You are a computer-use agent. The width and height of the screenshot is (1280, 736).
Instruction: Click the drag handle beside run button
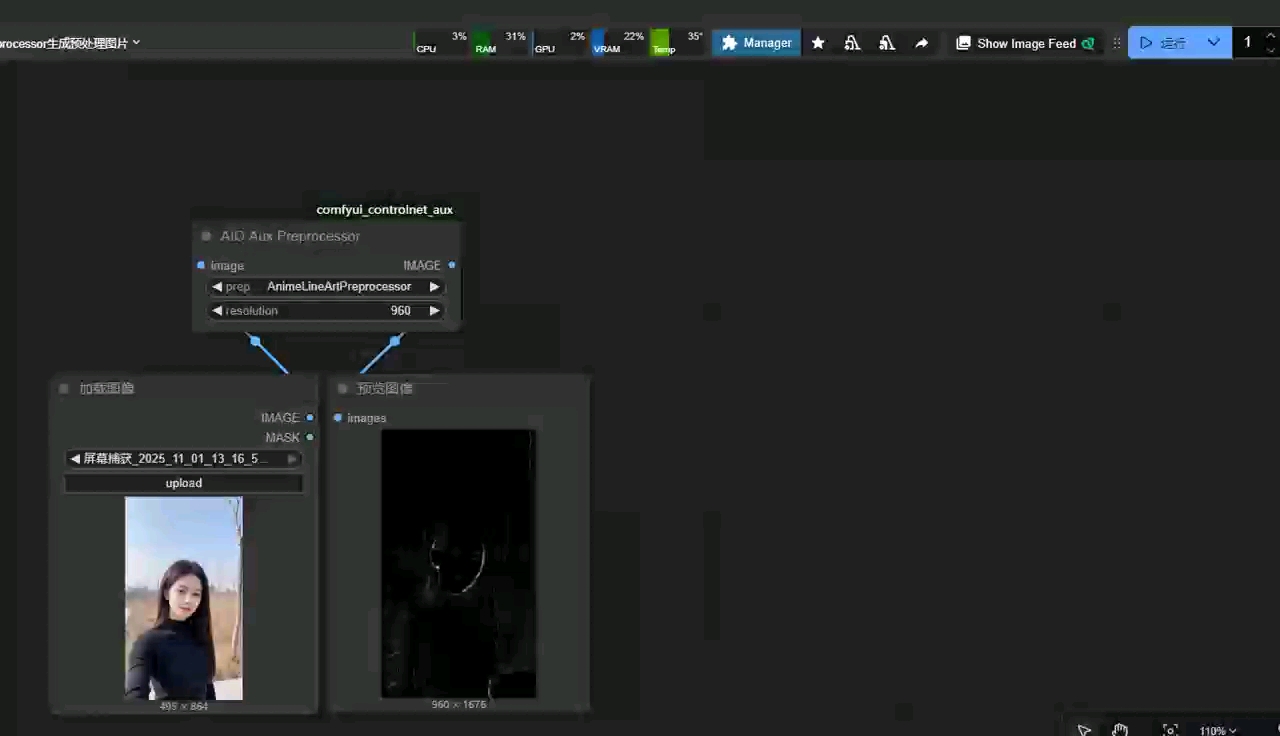(1117, 43)
